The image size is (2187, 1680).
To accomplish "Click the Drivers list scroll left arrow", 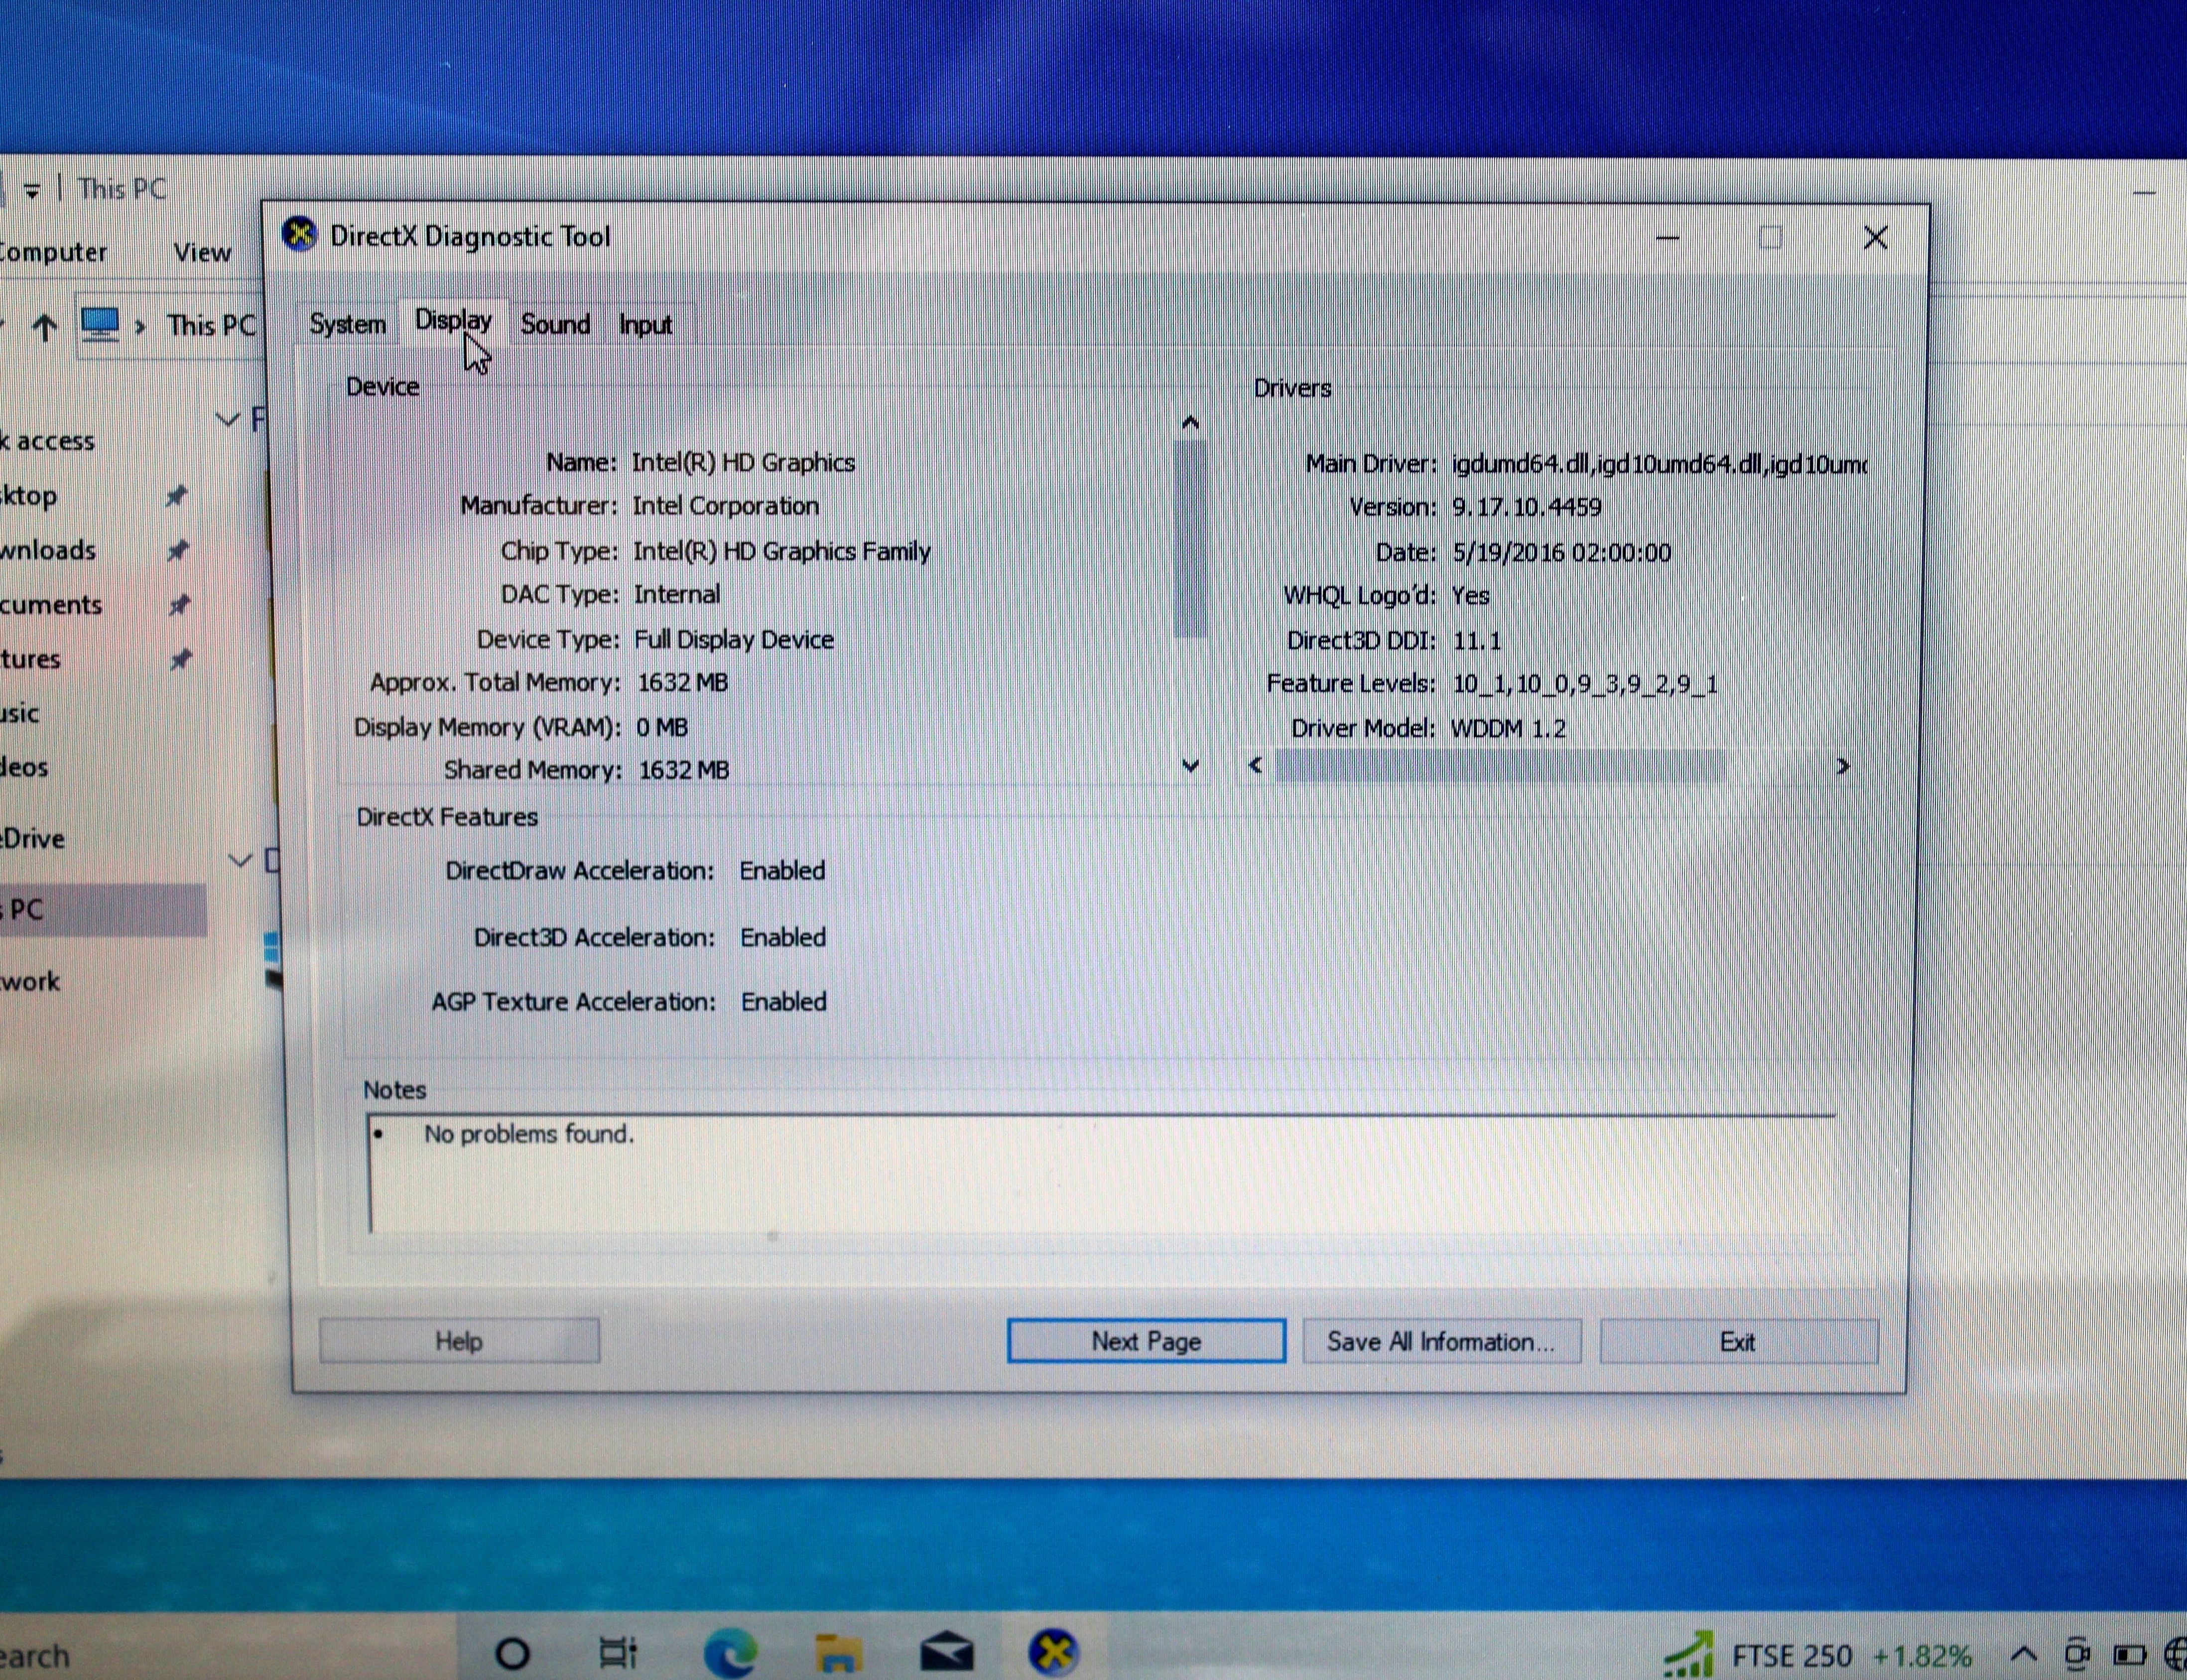I will coord(1257,766).
